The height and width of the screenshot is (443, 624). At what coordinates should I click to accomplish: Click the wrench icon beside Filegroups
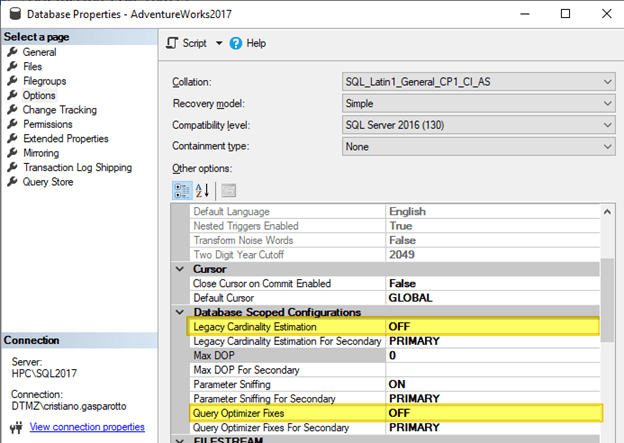coord(12,80)
